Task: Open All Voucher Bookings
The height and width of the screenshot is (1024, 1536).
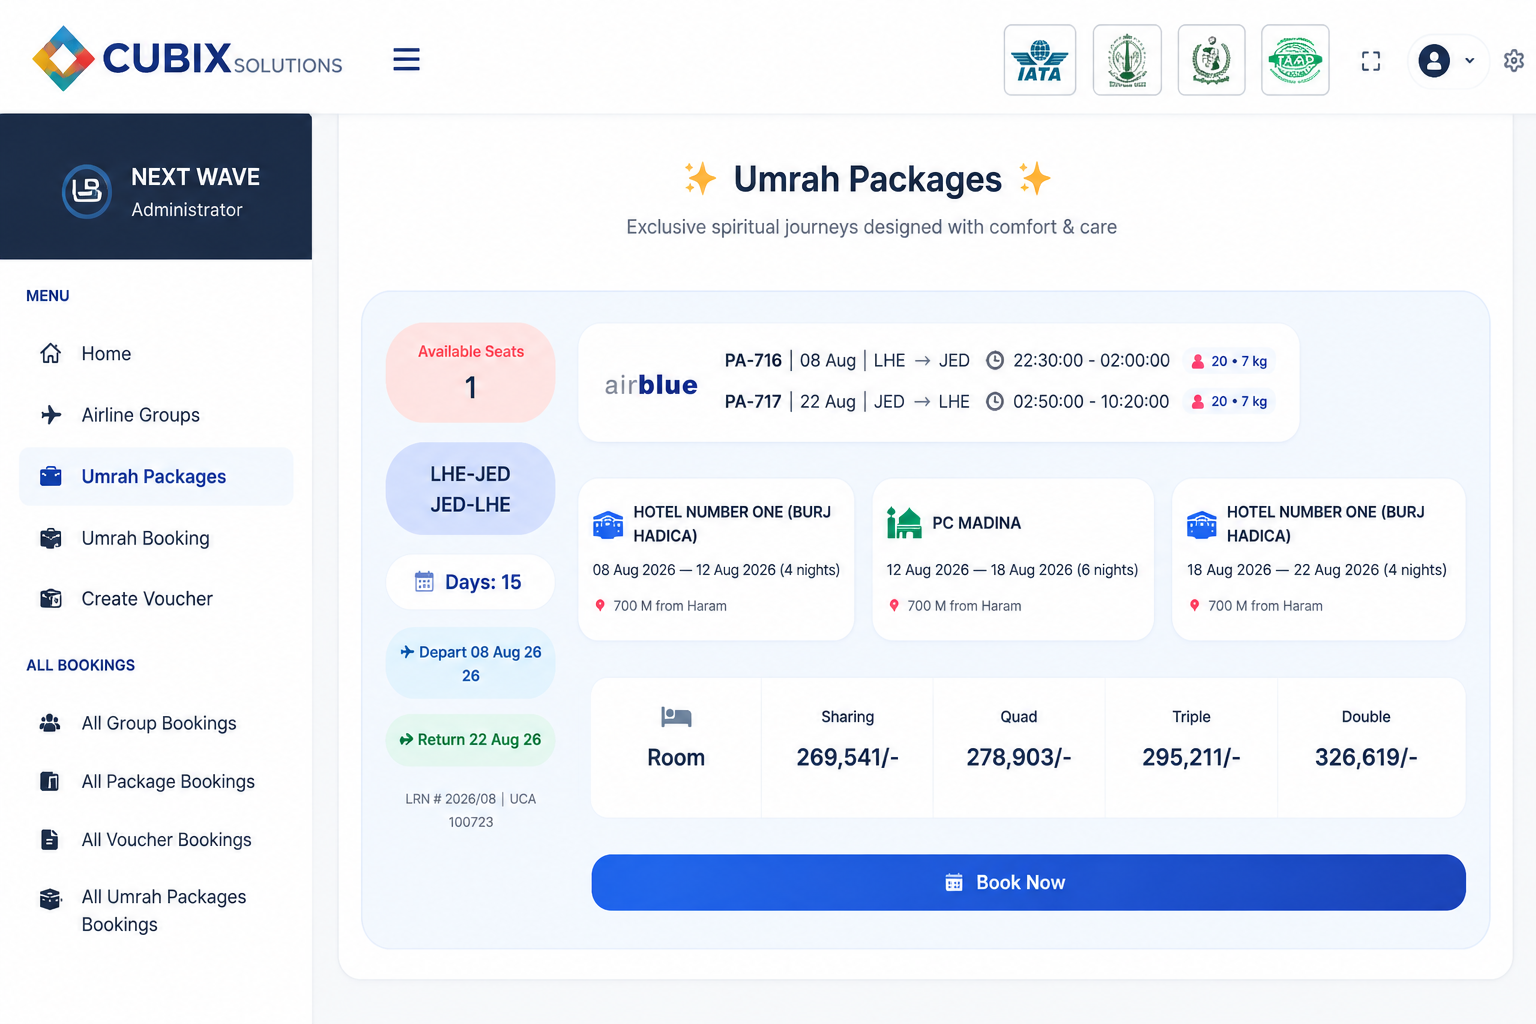Action: tap(156, 840)
